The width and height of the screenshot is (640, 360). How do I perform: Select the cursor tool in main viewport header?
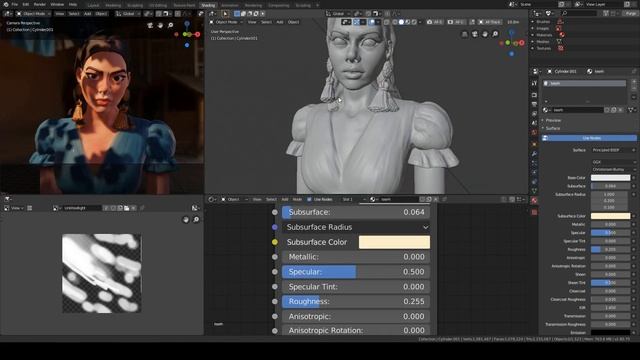[225, 13]
